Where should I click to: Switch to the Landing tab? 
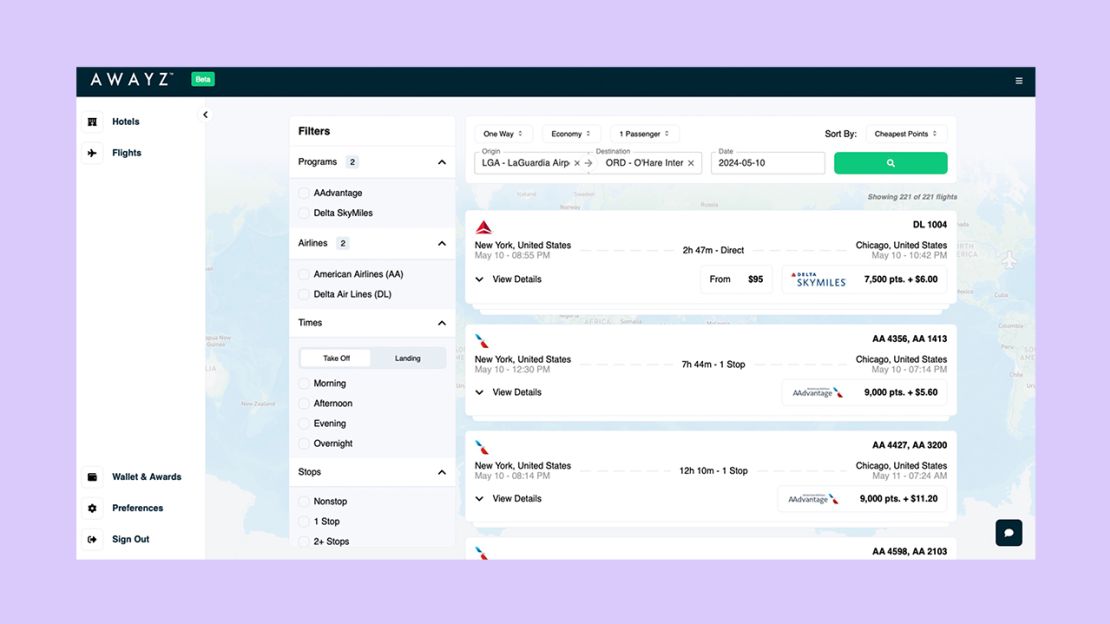[408, 358]
